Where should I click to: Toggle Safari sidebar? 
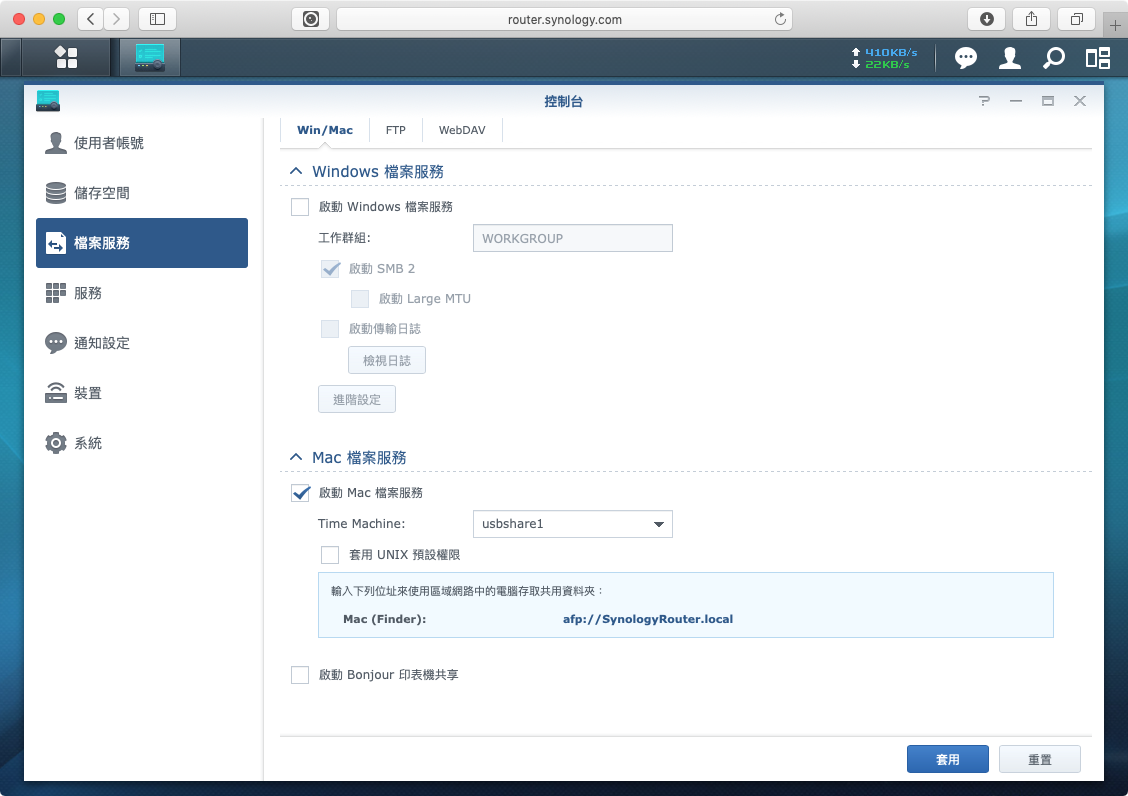158,19
